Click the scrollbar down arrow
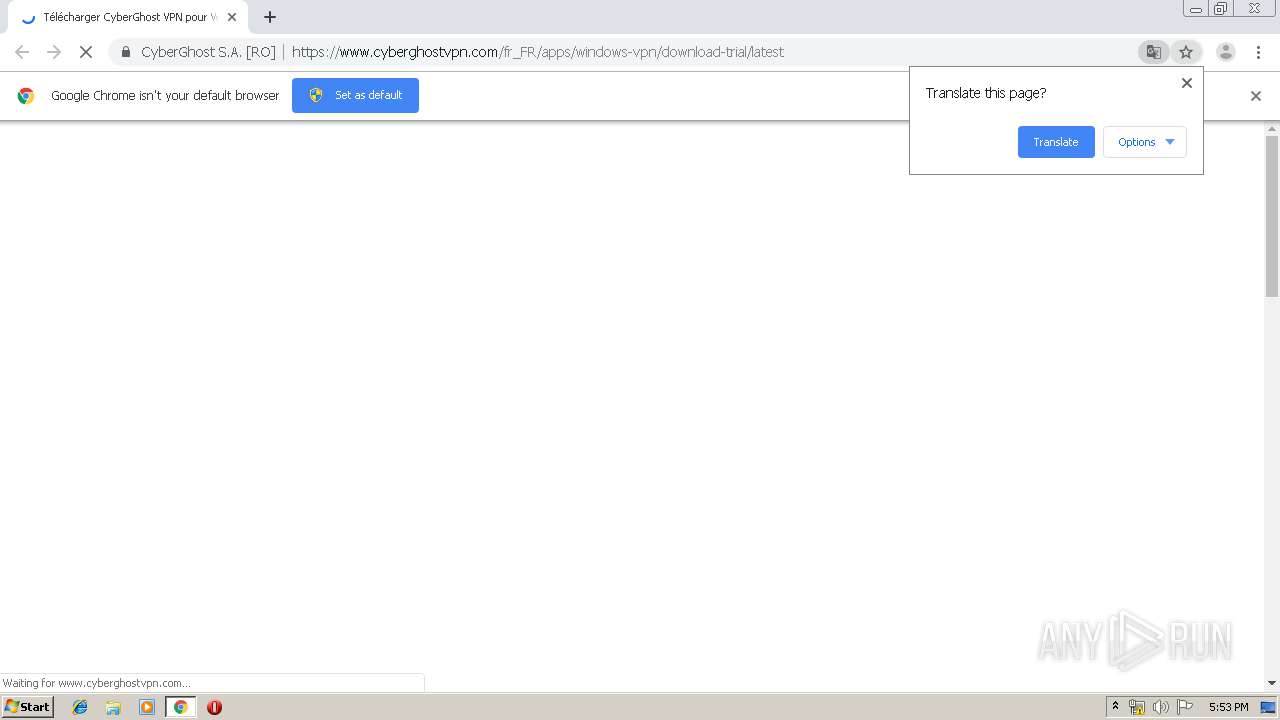The height and width of the screenshot is (720, 1280). tap(1272, 683)
